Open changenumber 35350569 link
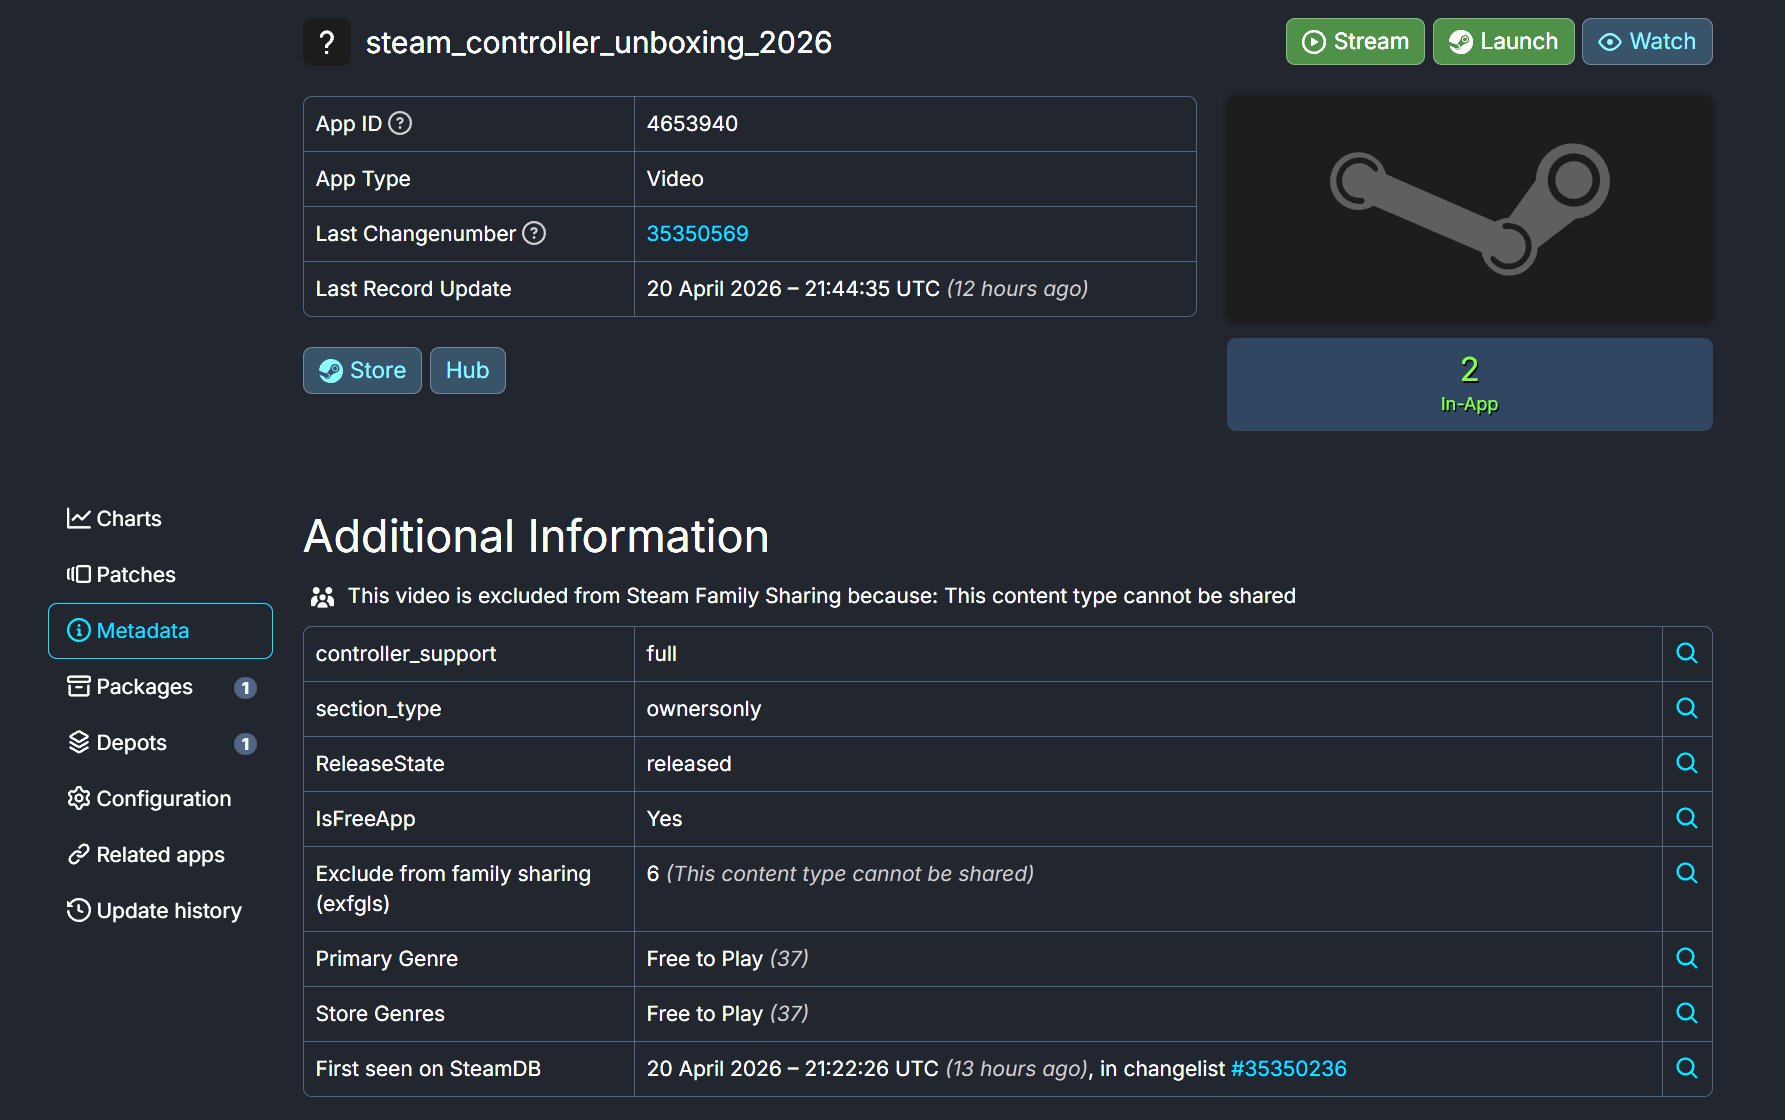Screen dimensions: 1785x1120 click(x=697, y=233)
